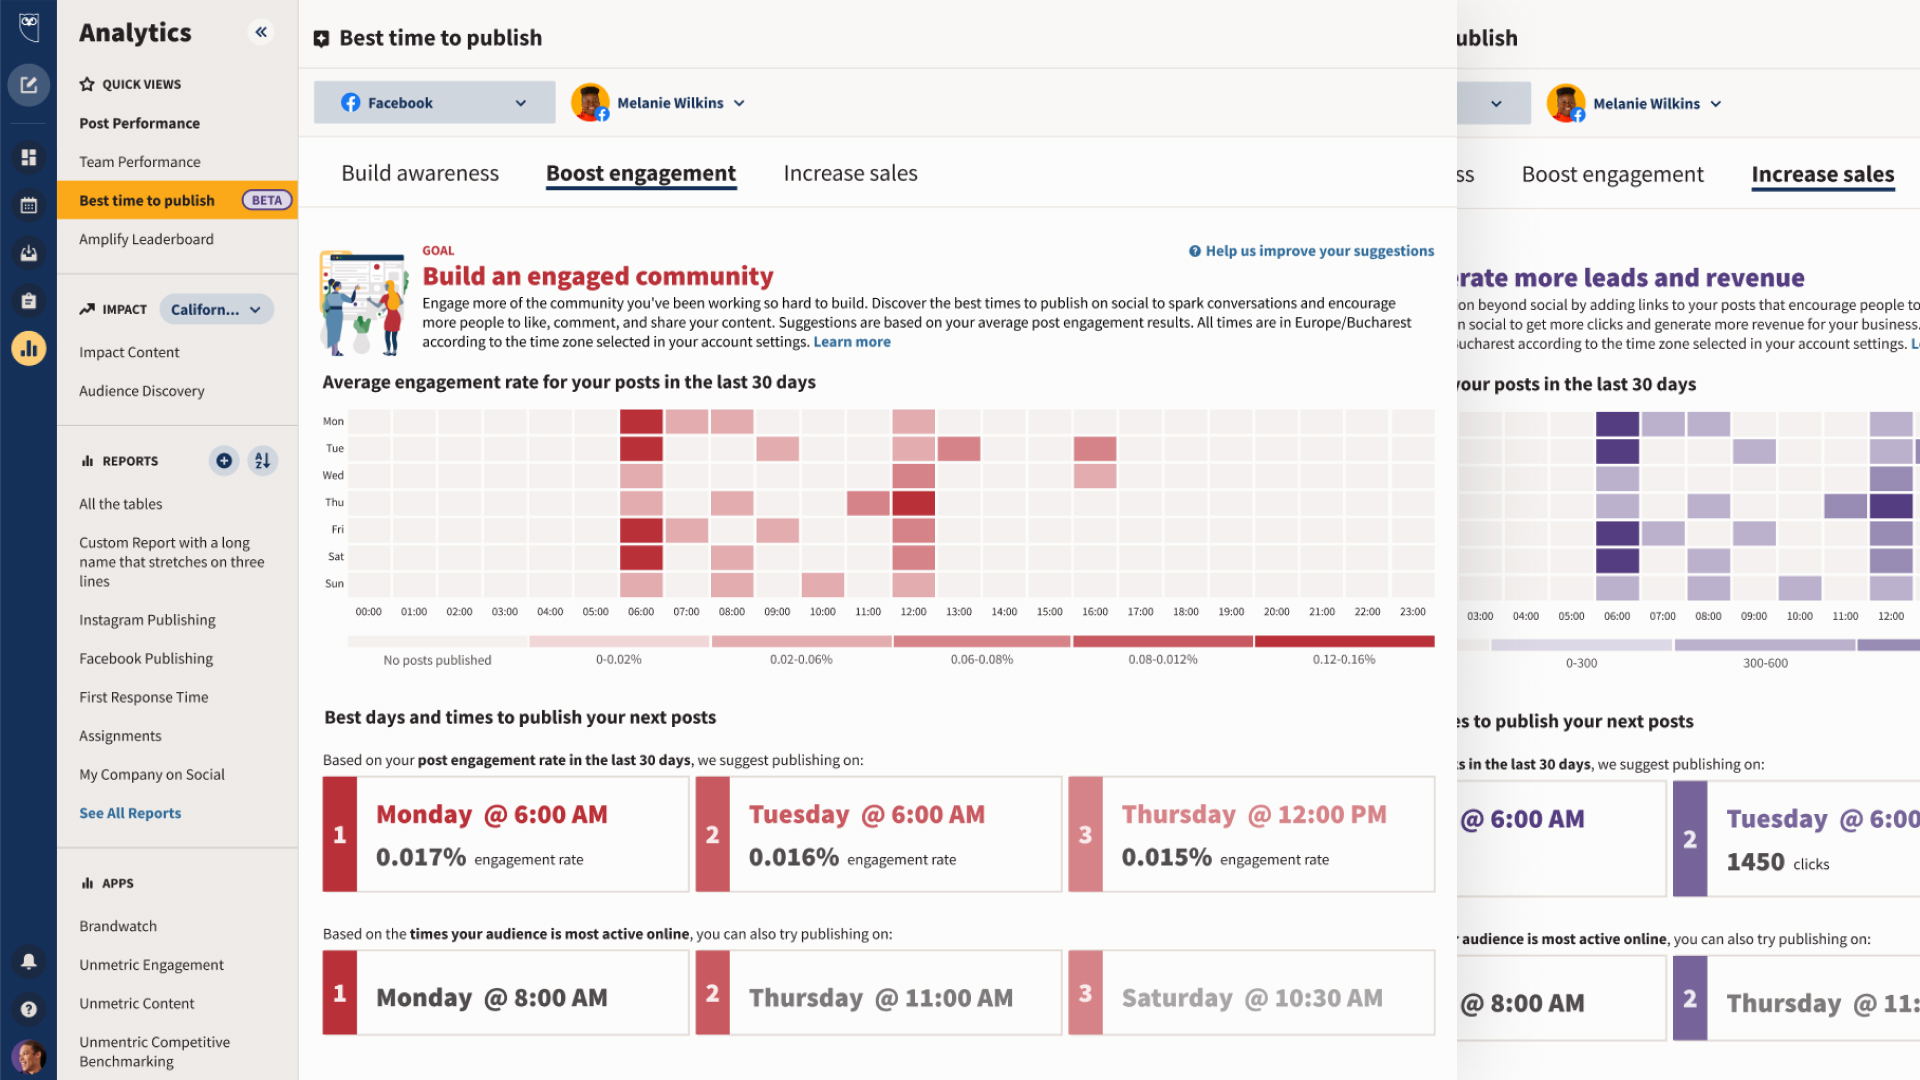Open the California Impact selector
Screen dimensions: 1920x1080
(216, 309)
